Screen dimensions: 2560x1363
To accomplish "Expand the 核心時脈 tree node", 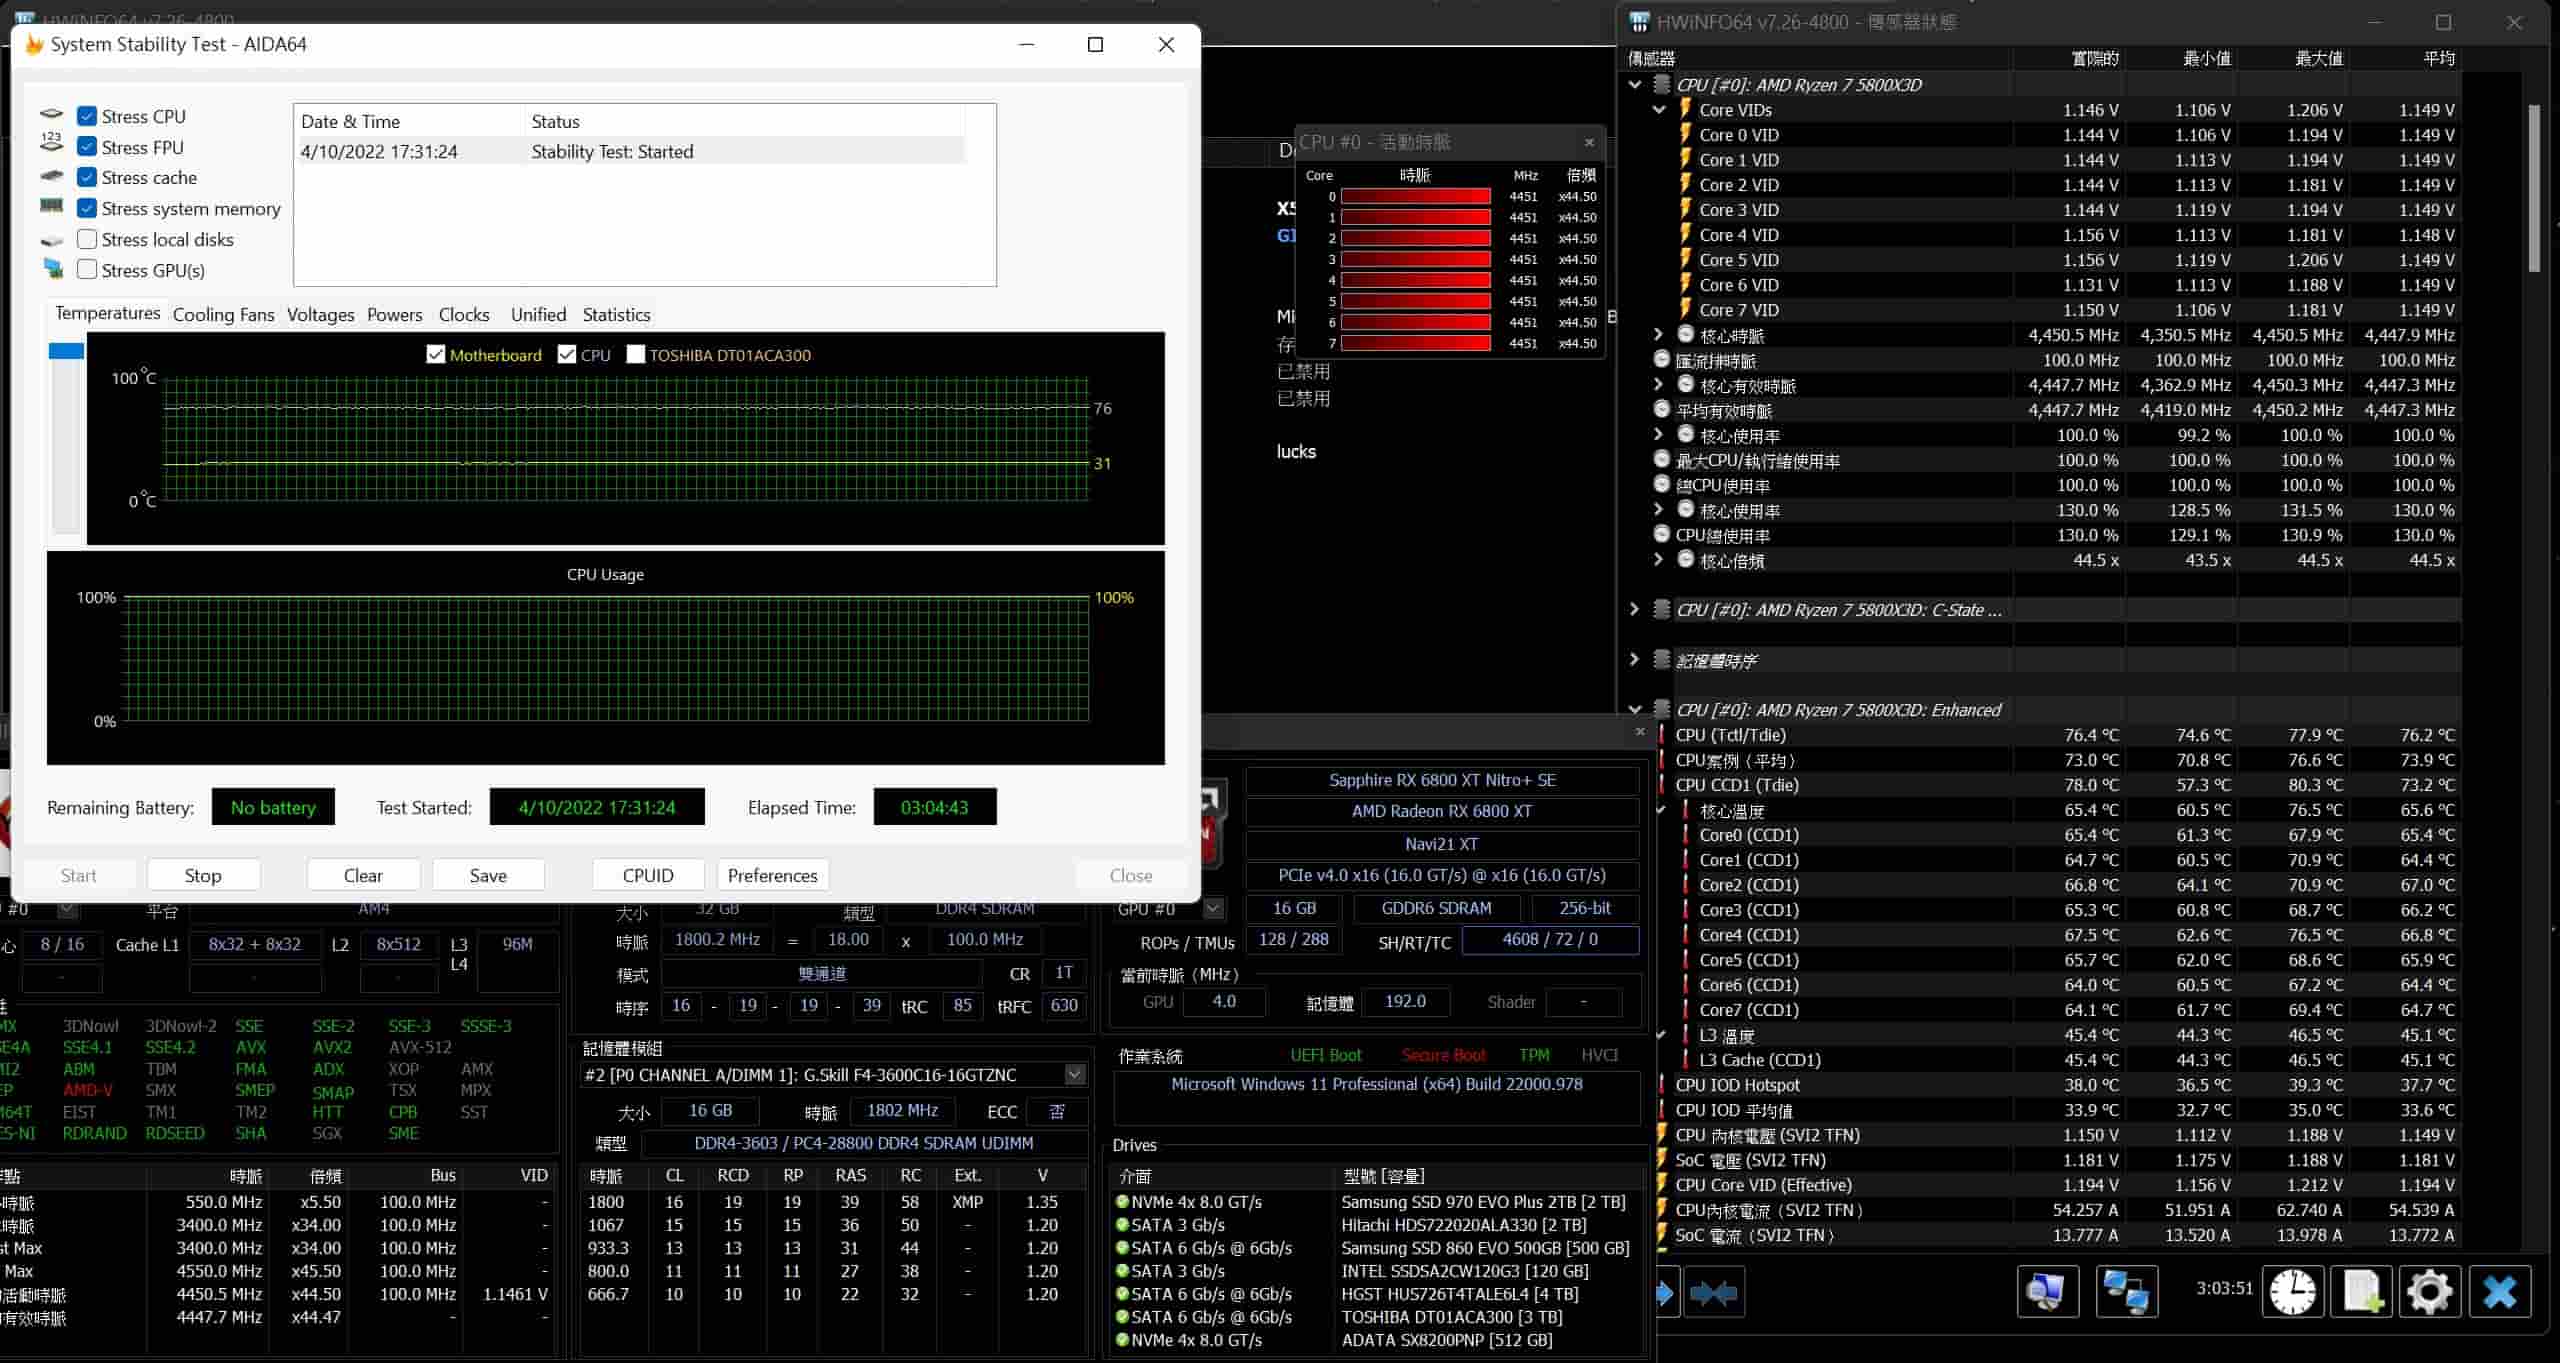I will 1658,334.
